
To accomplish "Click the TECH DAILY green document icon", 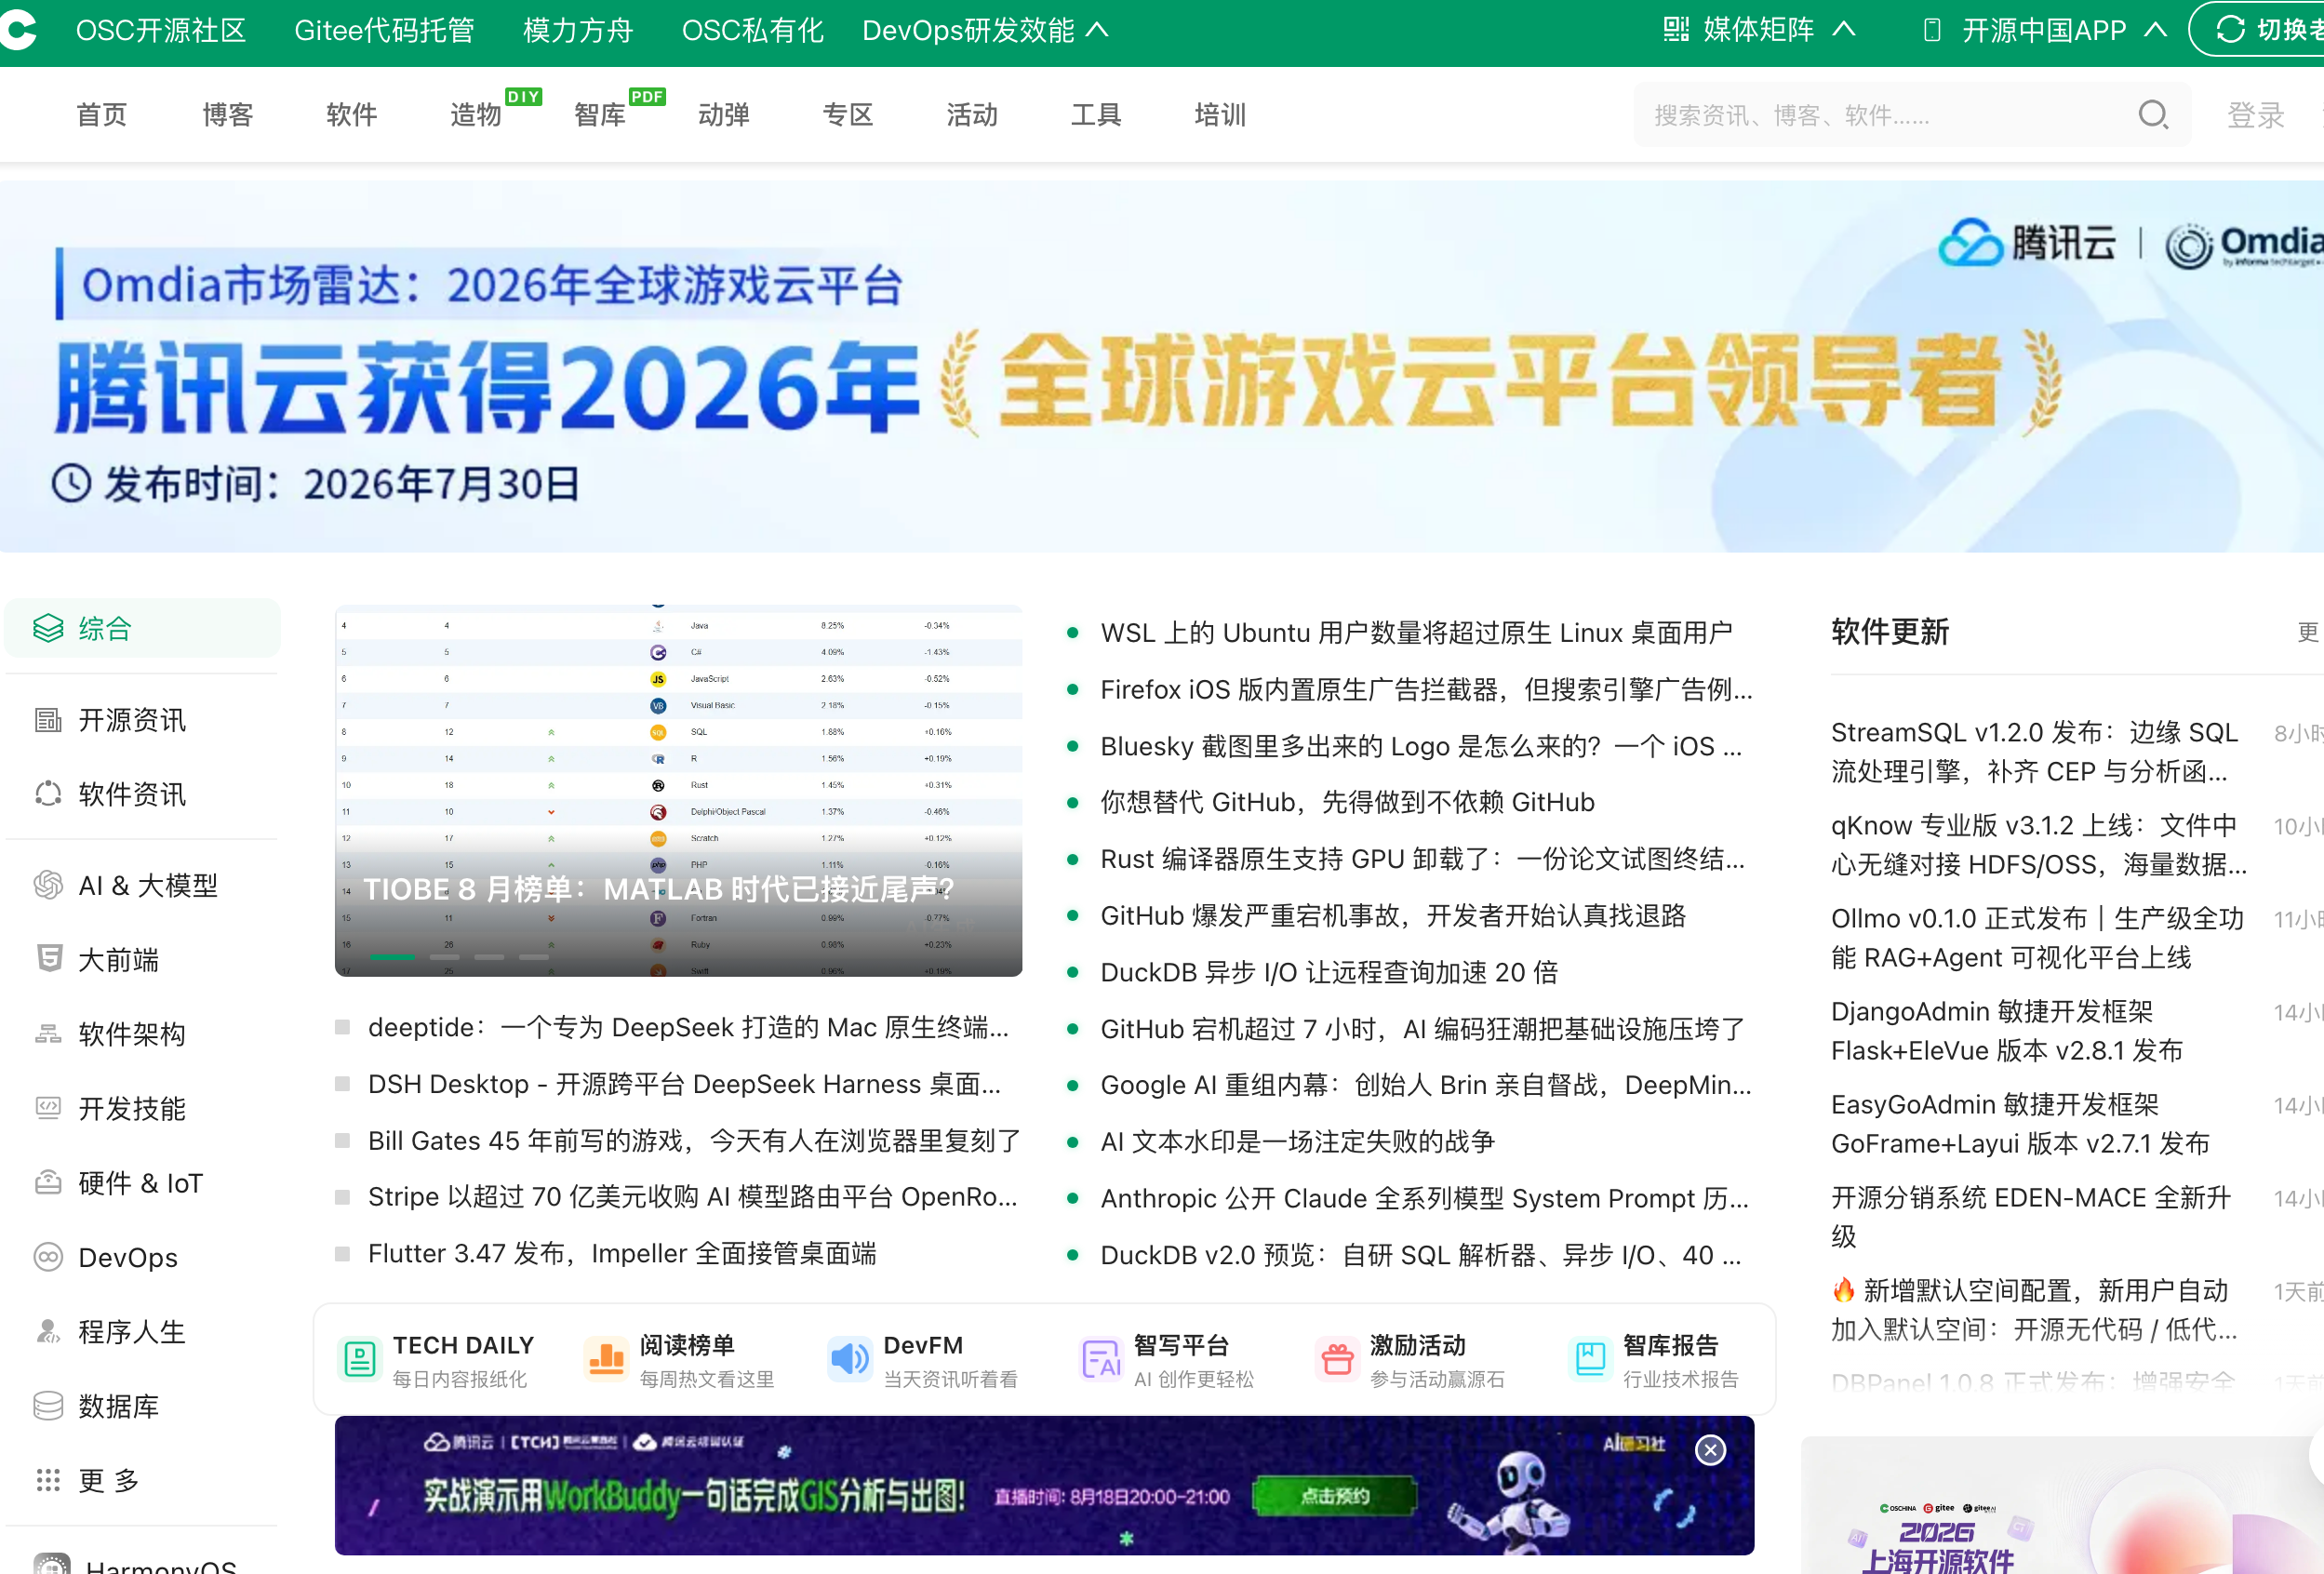I will tap(360, 1360).
